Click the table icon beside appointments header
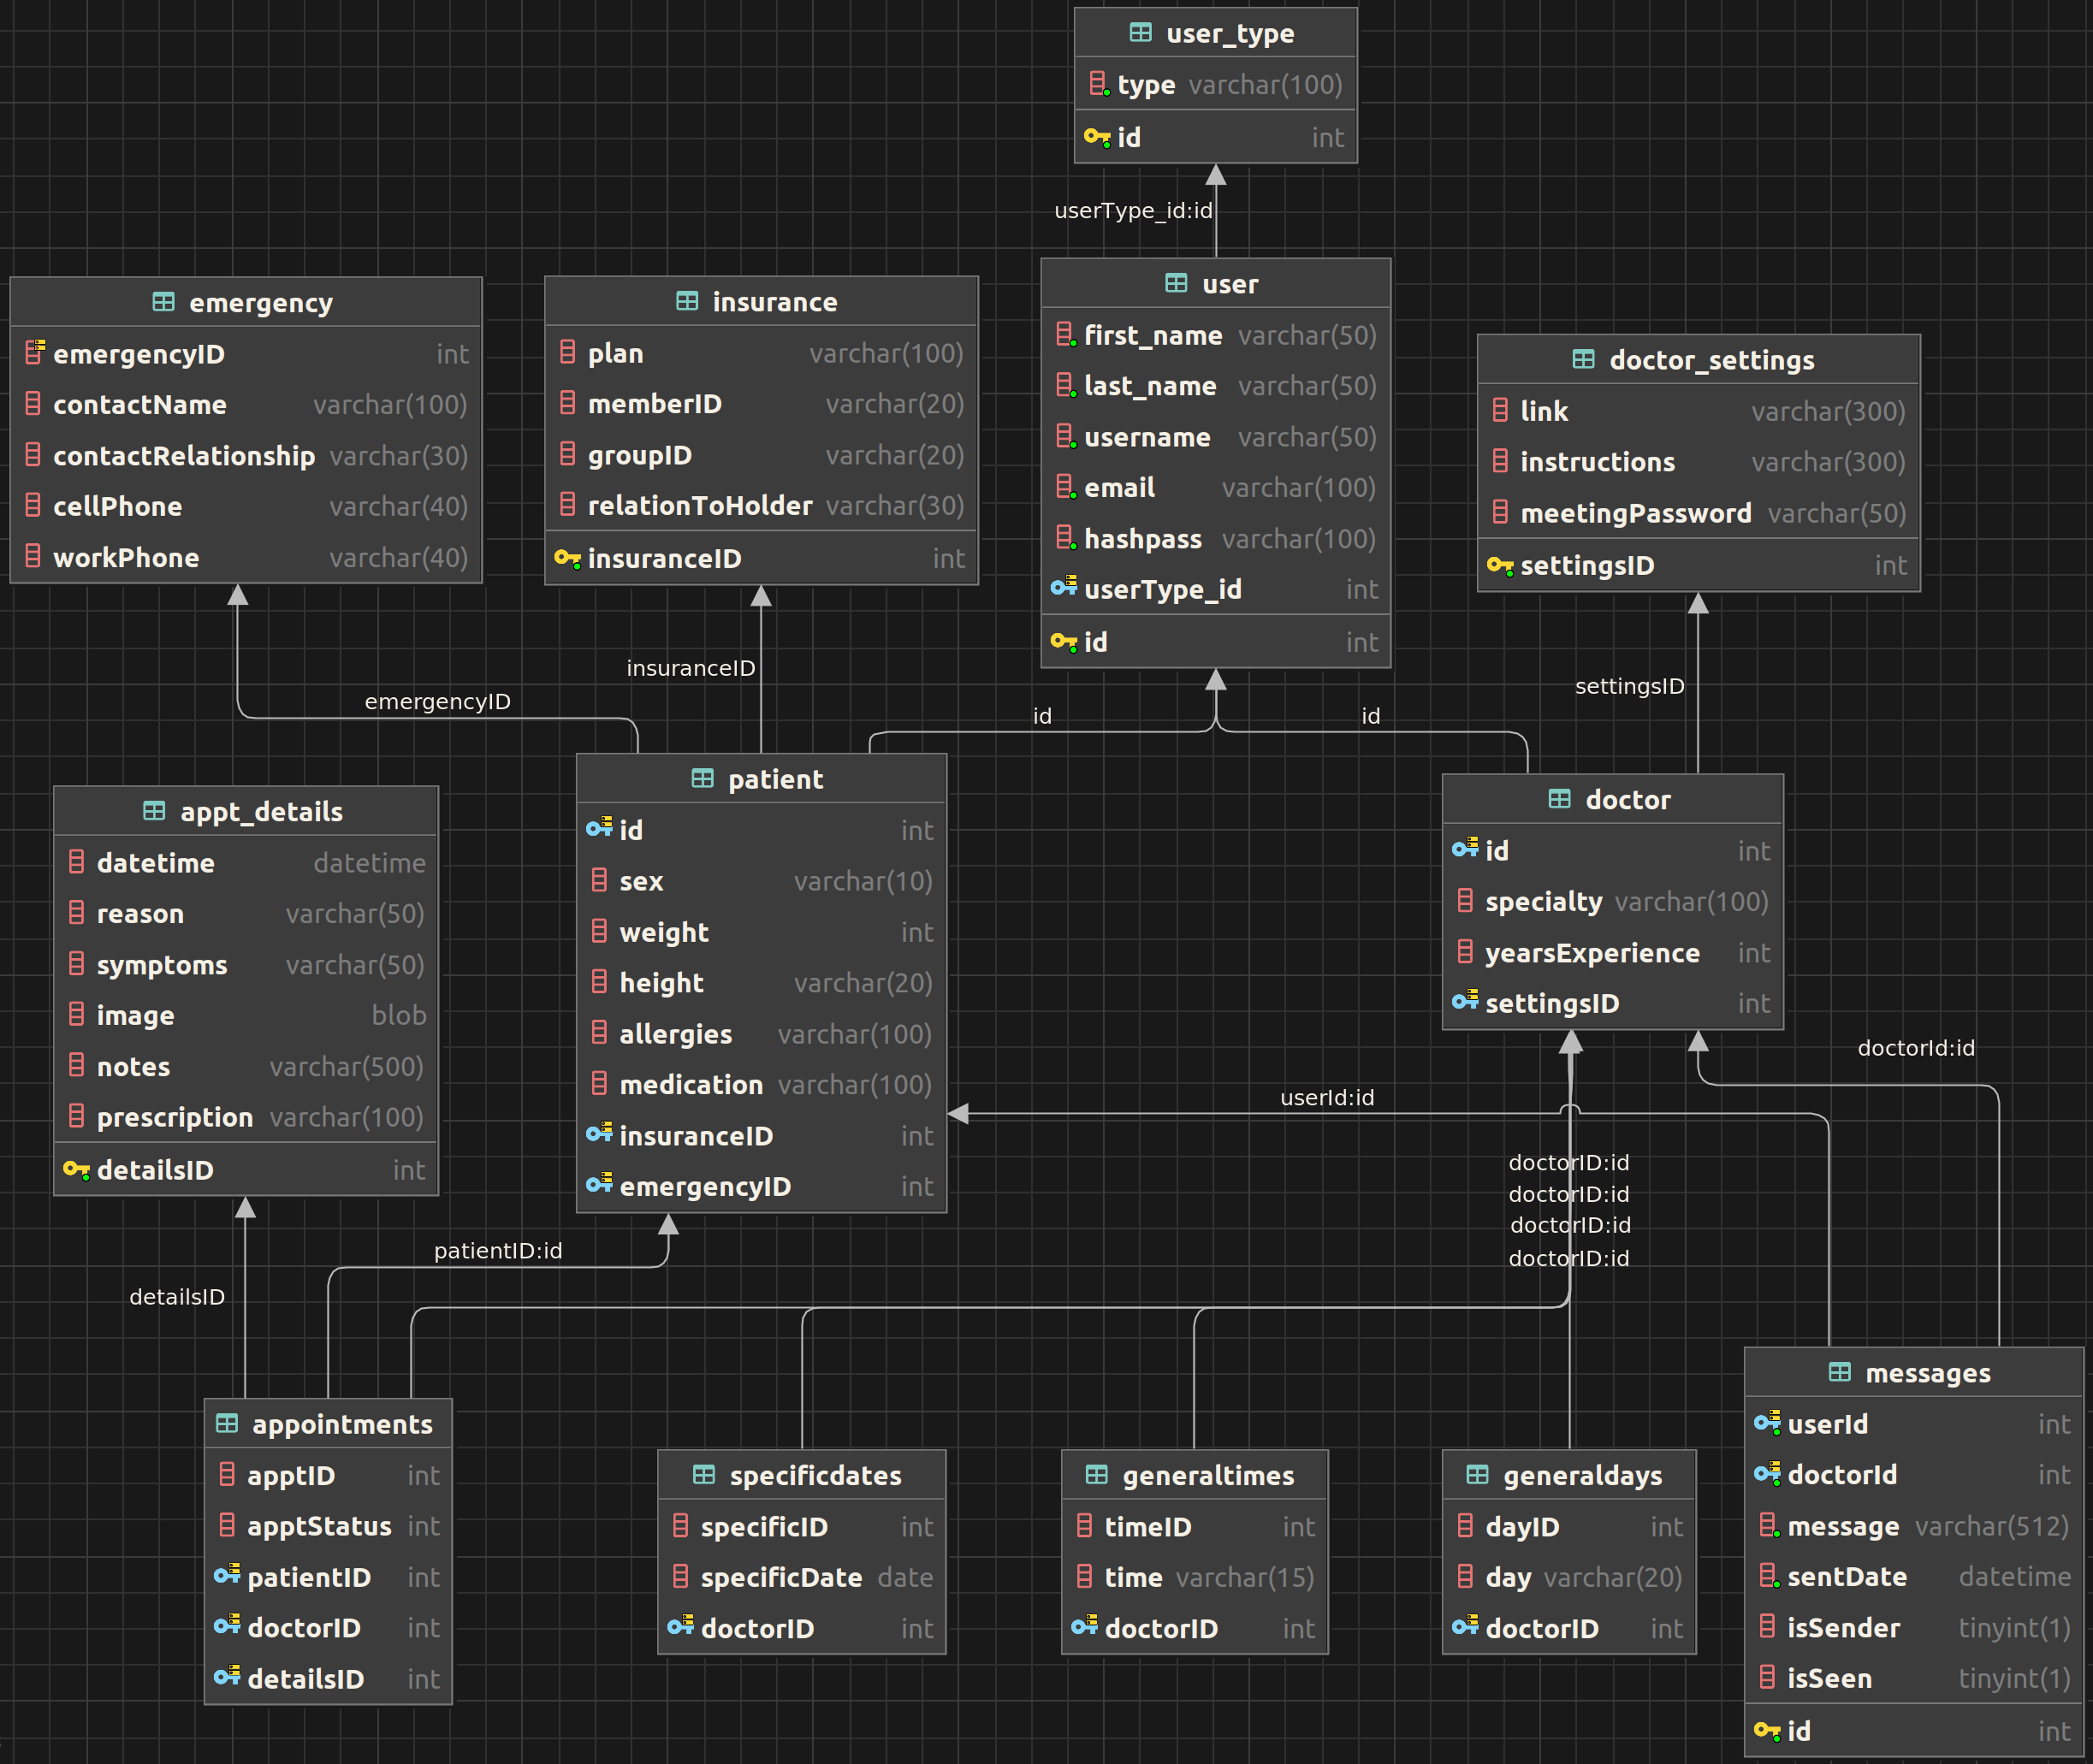 click(227, 1423)
